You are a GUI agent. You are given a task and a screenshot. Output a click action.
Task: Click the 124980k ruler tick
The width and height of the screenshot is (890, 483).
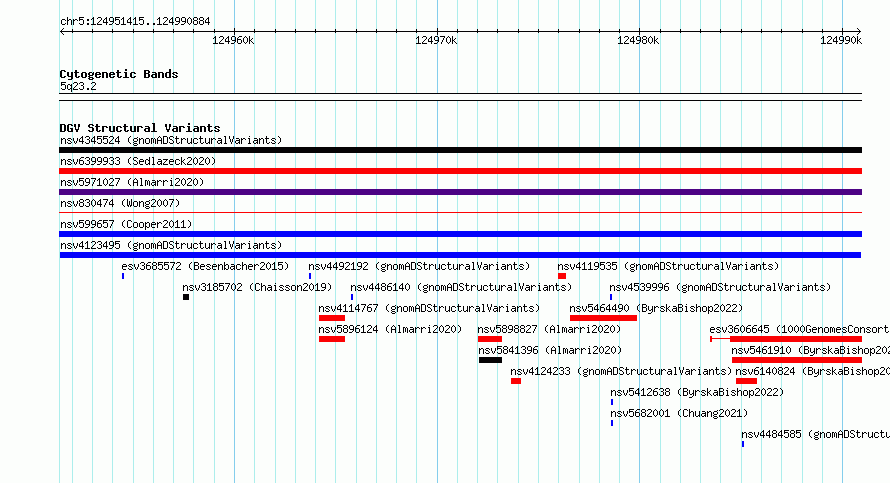pyautogui.click(x=639, y=40)
